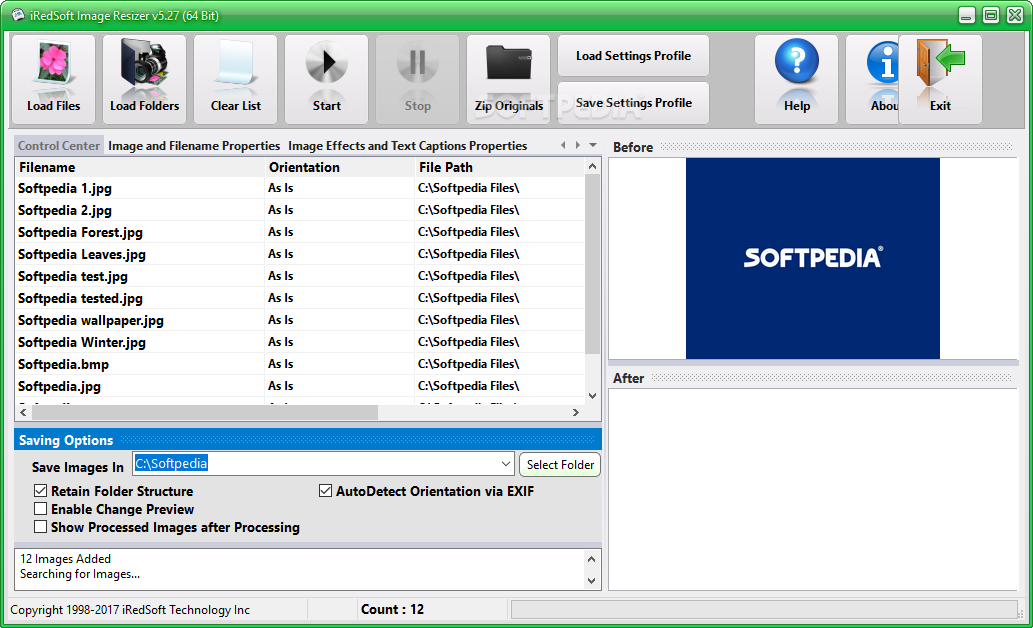Click 'Count : 12' in status bar
The image size is (1033, 628).
(x=392, y=610)
